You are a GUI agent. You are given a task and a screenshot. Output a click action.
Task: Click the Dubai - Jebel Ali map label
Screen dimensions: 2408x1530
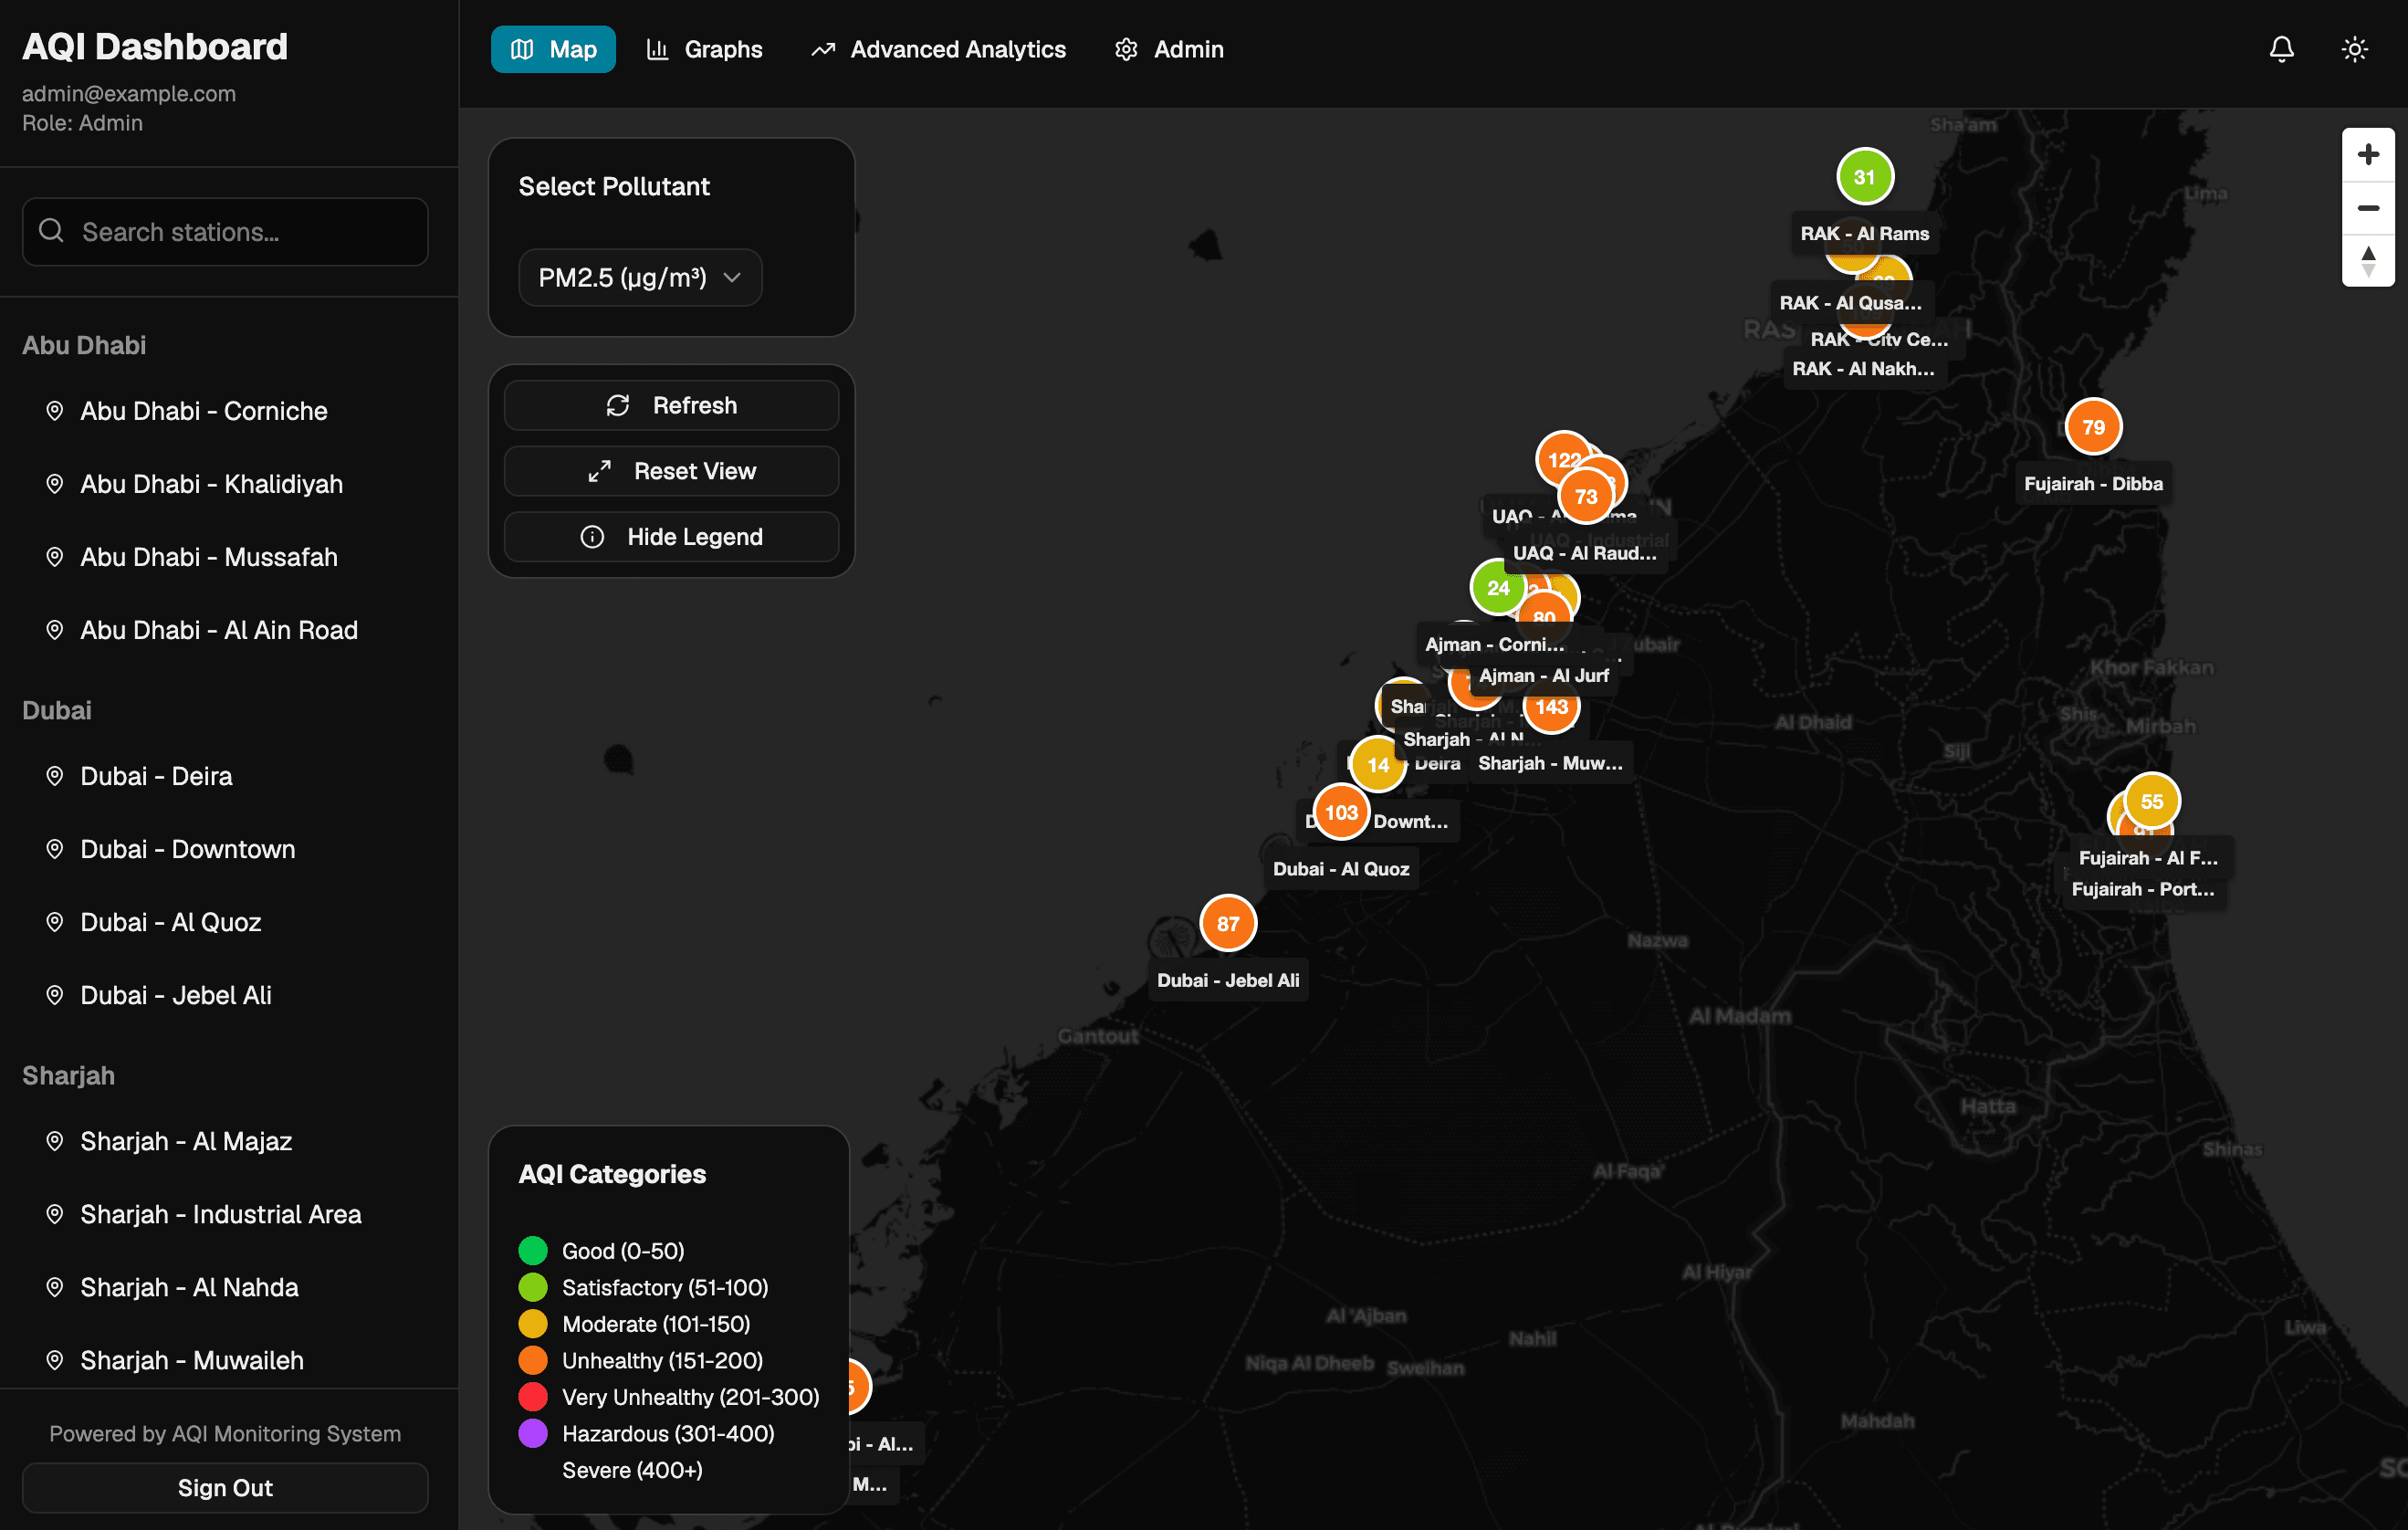(x=1228, y=980)
